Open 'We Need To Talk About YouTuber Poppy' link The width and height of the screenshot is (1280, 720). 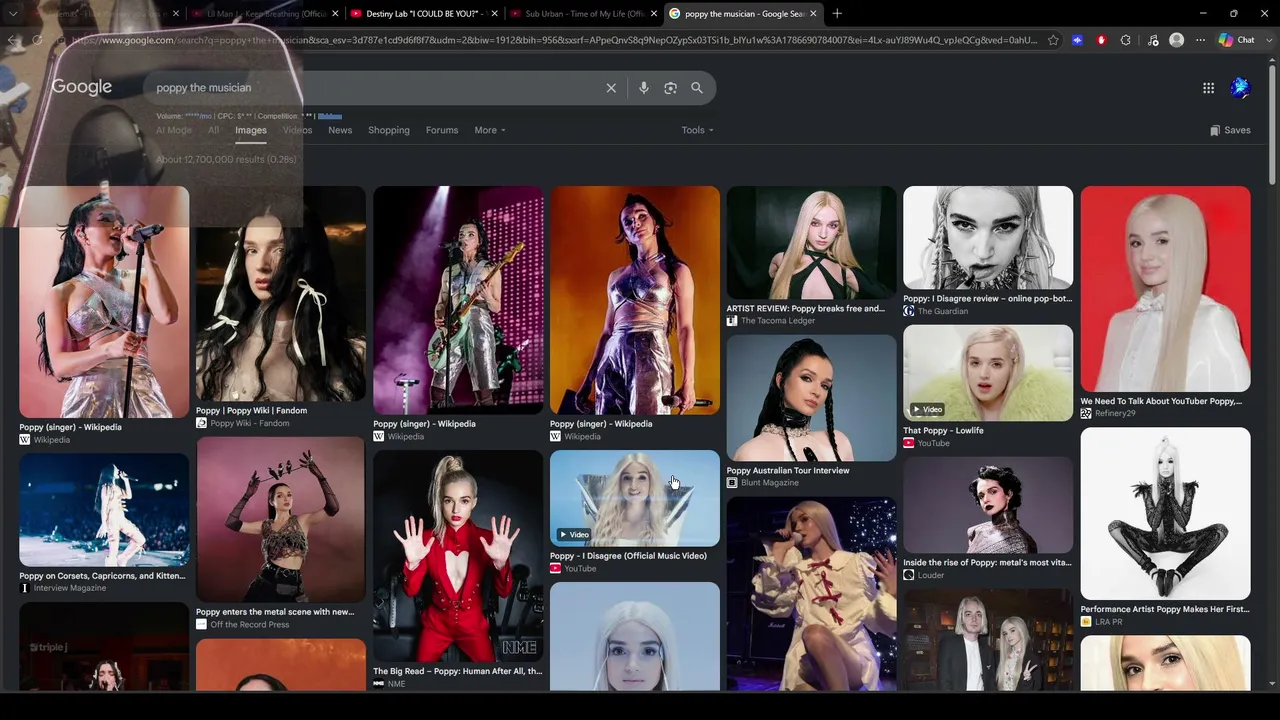[1161, 401]
